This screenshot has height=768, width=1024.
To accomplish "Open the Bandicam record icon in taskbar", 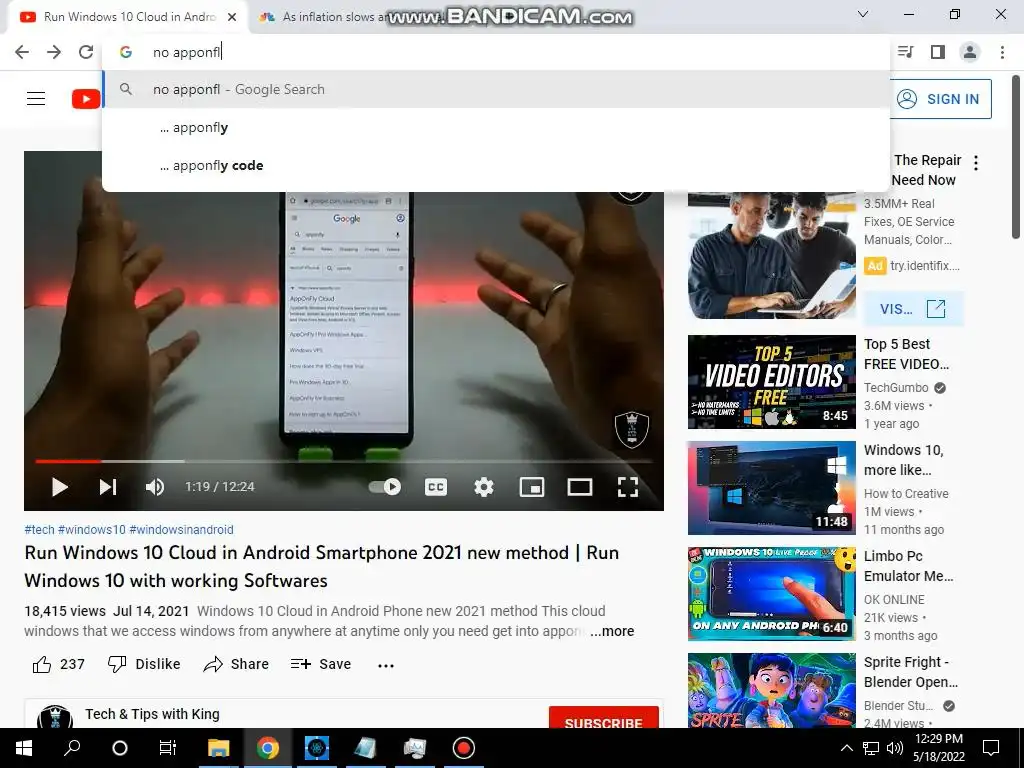I will 464,748.
